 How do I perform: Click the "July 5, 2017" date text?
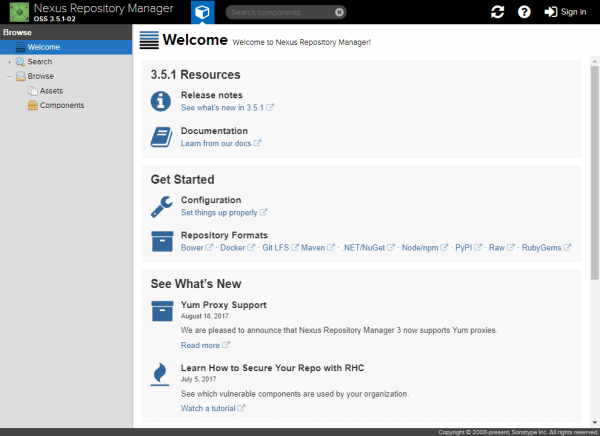click(198, 379)
